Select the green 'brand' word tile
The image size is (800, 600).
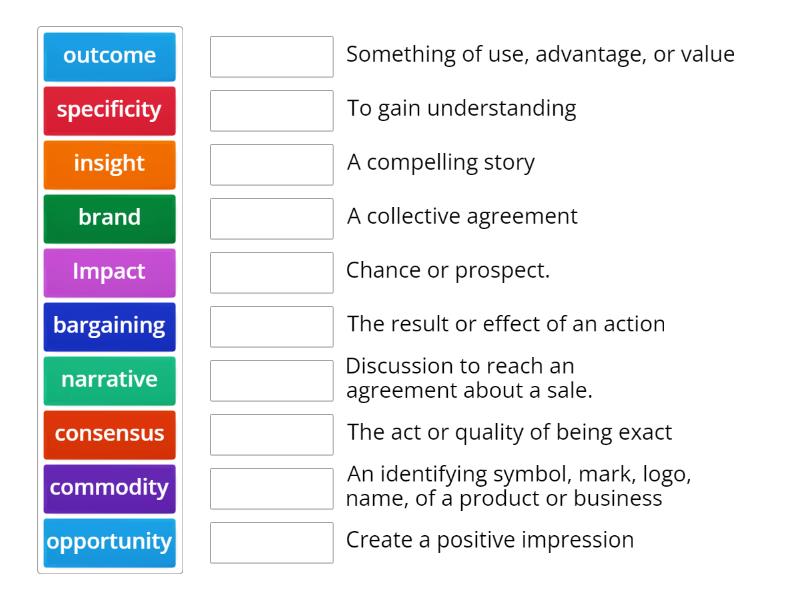click(109, 218)
